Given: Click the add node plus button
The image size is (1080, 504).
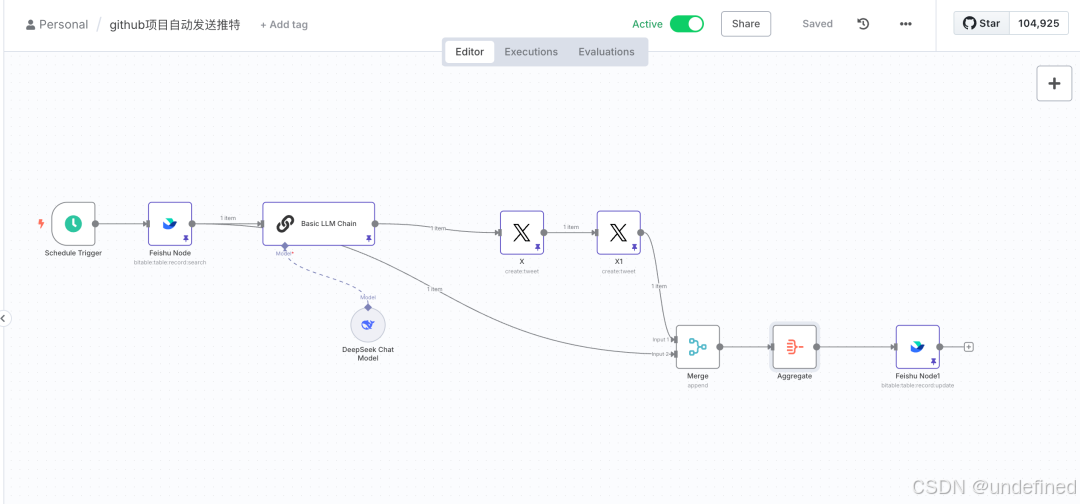Looking at the screenshot, I should [x=1054, y=83].
